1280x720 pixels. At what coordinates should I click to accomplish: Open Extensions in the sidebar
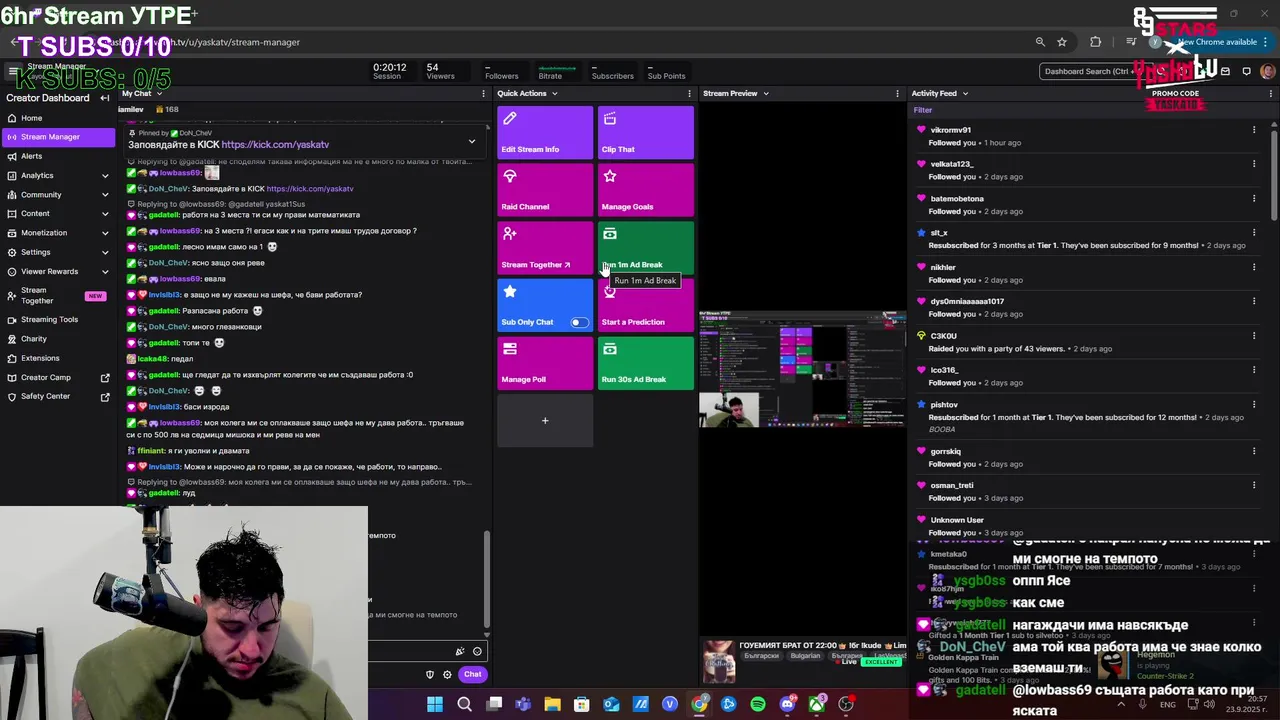pyautogui.click(x=58, y=358)
